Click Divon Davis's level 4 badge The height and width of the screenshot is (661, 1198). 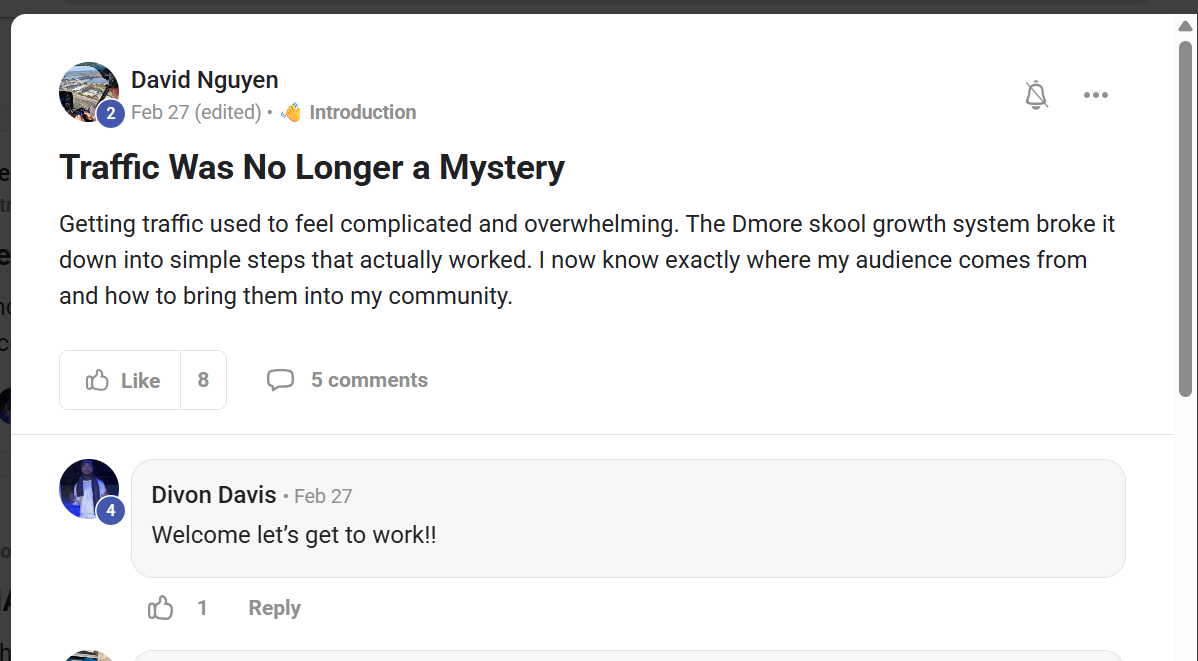pyautogui.click(x=110, y=511)
